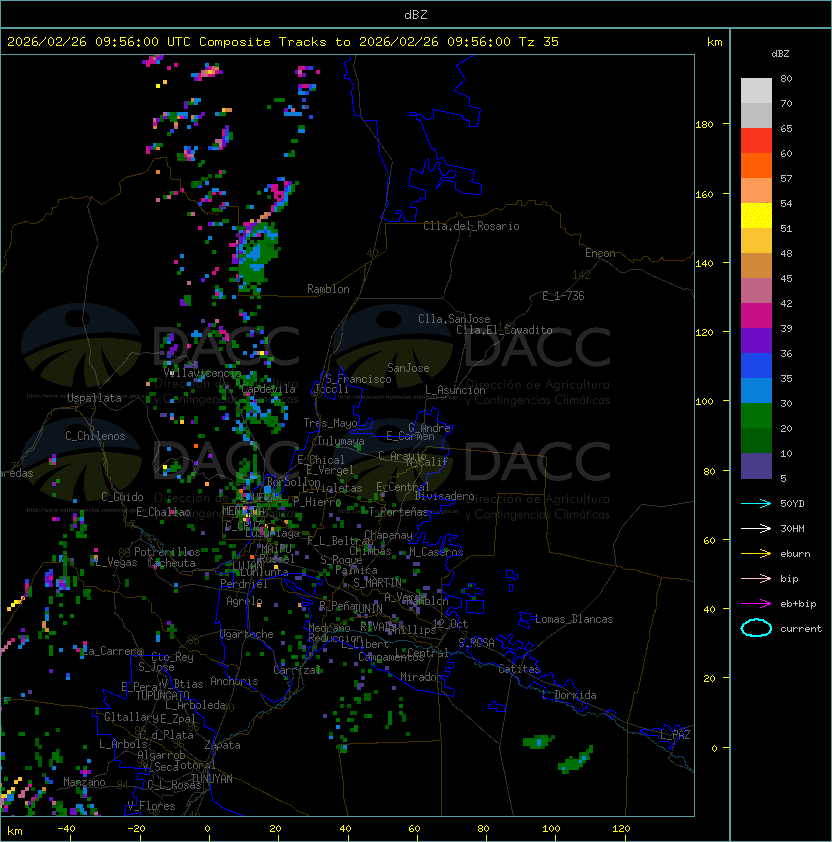
Task: Click the pink bip arrow in legend
Action: click(x=756, y=578)
